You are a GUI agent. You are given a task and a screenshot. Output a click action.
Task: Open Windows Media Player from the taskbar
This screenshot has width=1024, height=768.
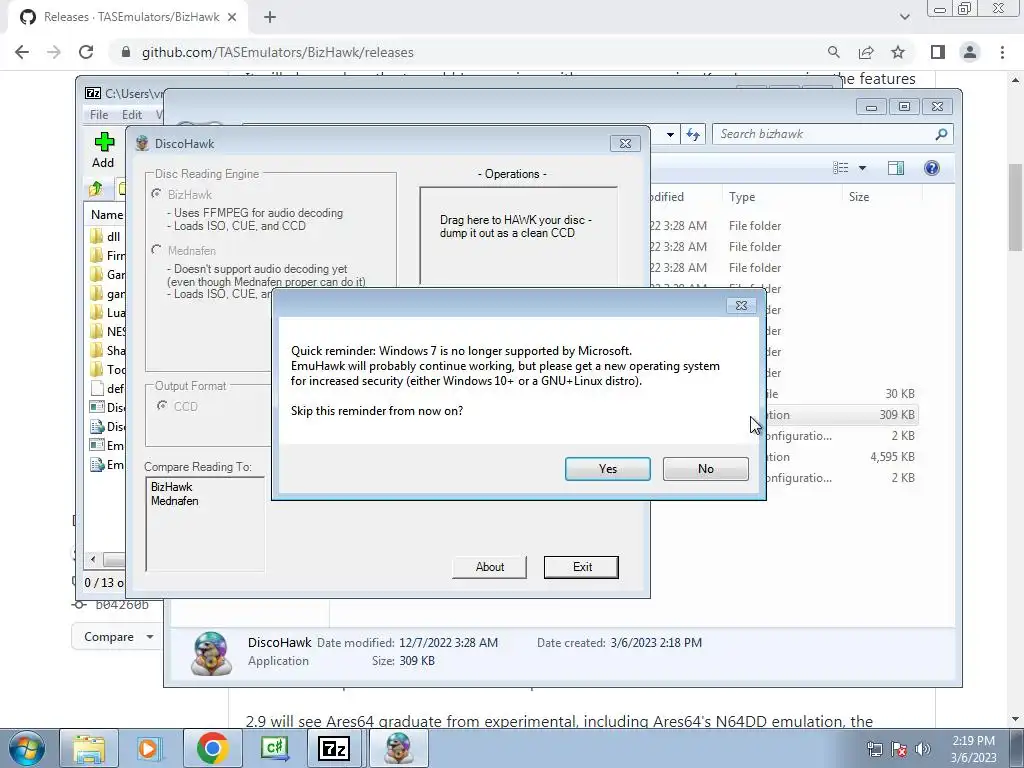(148, 749)
